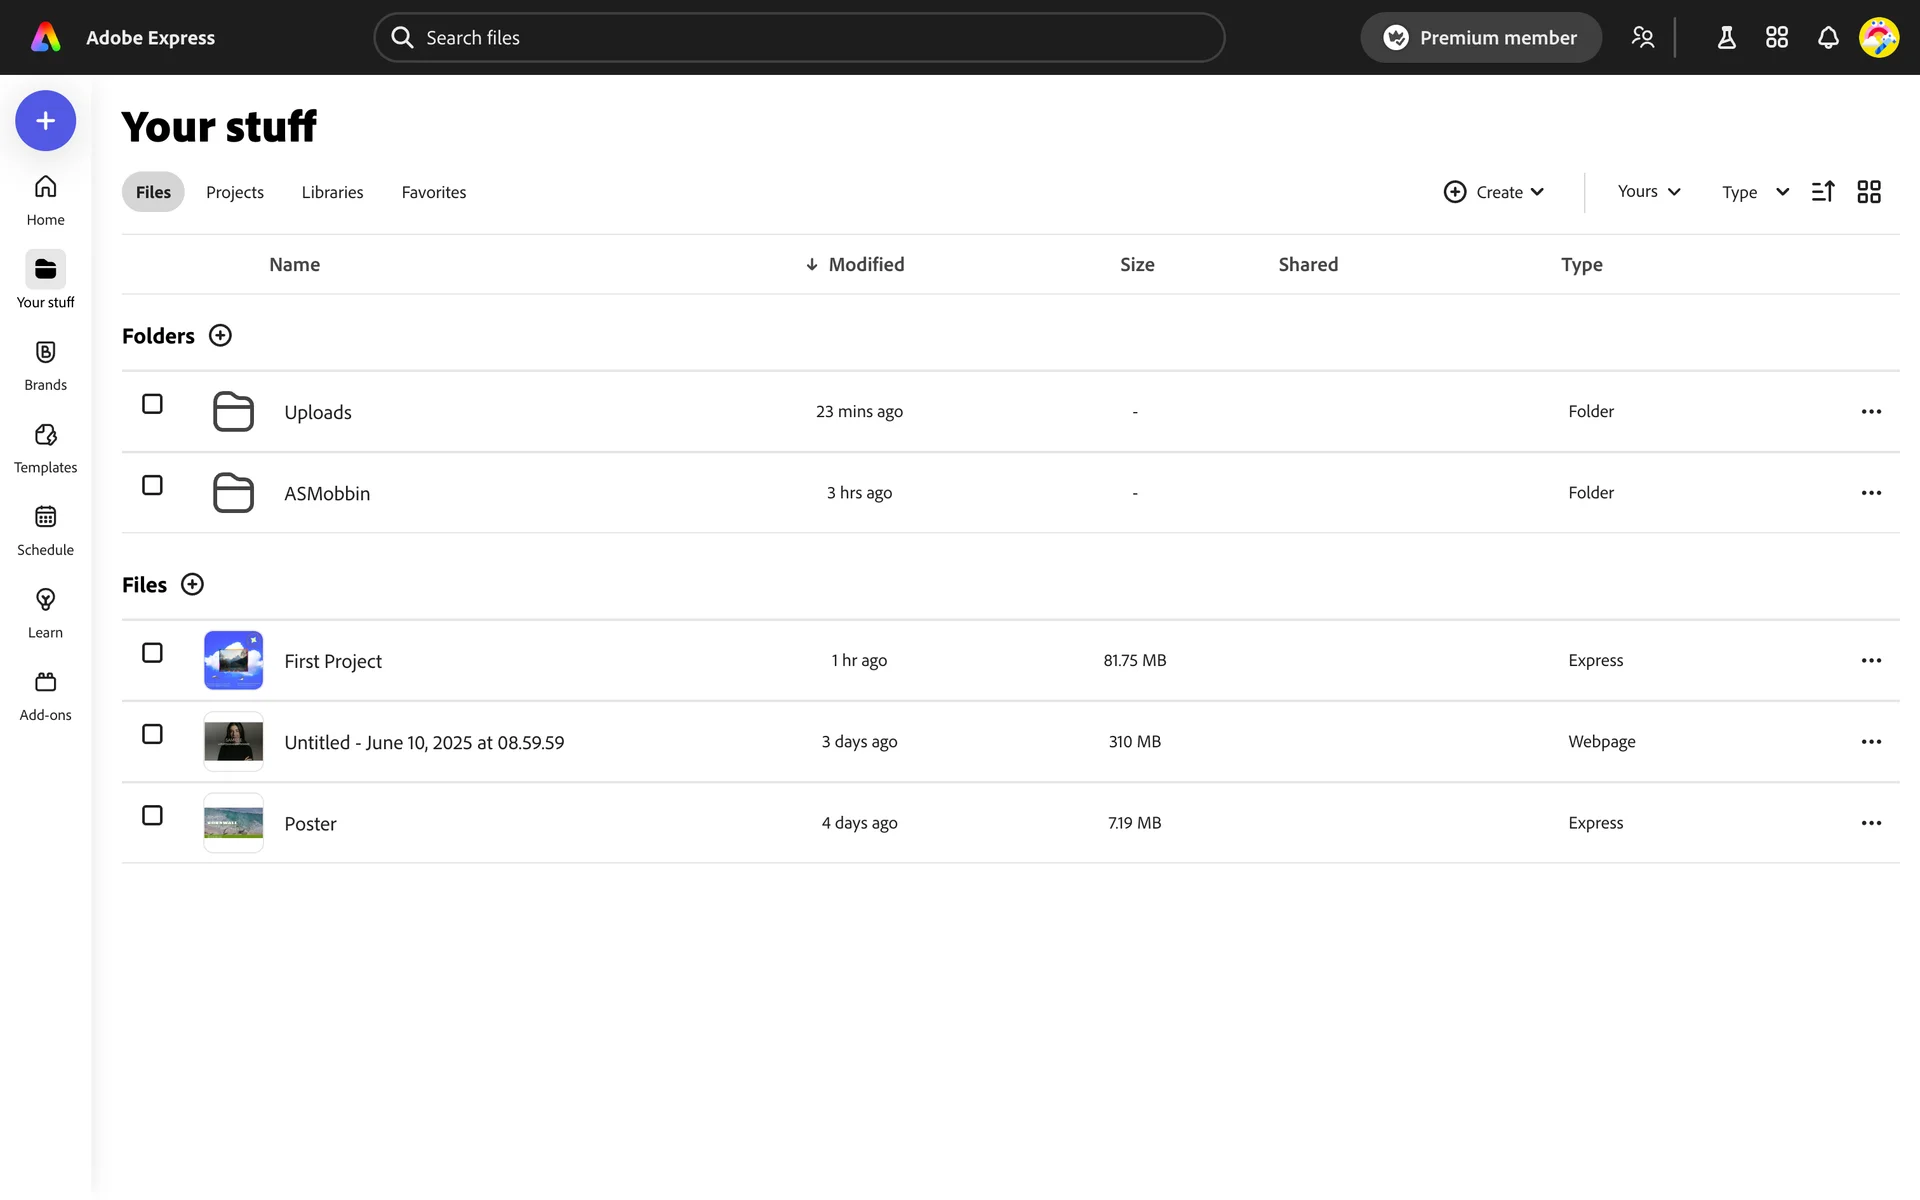Image resolution: width=1920 pixels, height=1200 pixels.
Task: Switch to the Projects tab
Action: coord(235,192)
